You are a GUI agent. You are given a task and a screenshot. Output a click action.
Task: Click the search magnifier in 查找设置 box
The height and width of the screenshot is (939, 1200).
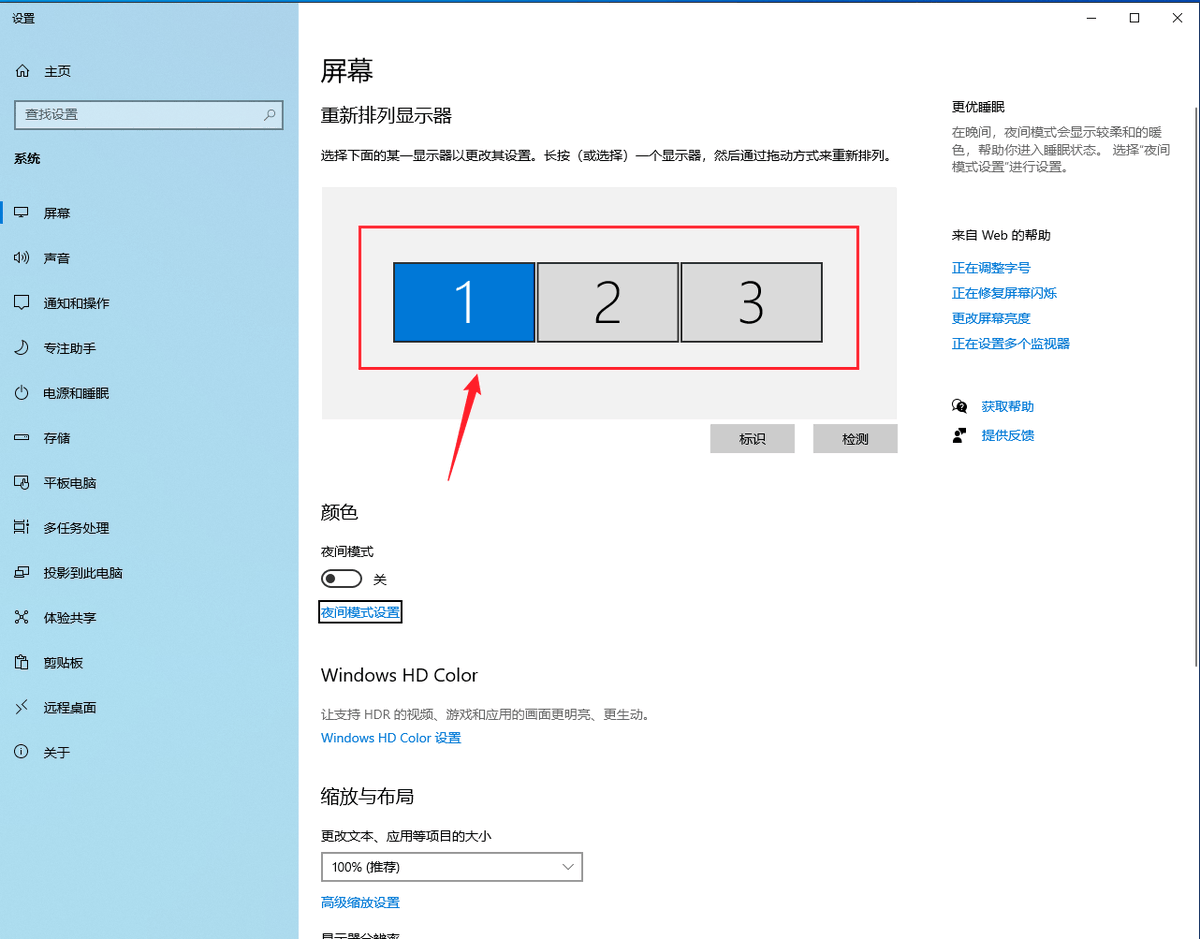(x=269, y=115)
